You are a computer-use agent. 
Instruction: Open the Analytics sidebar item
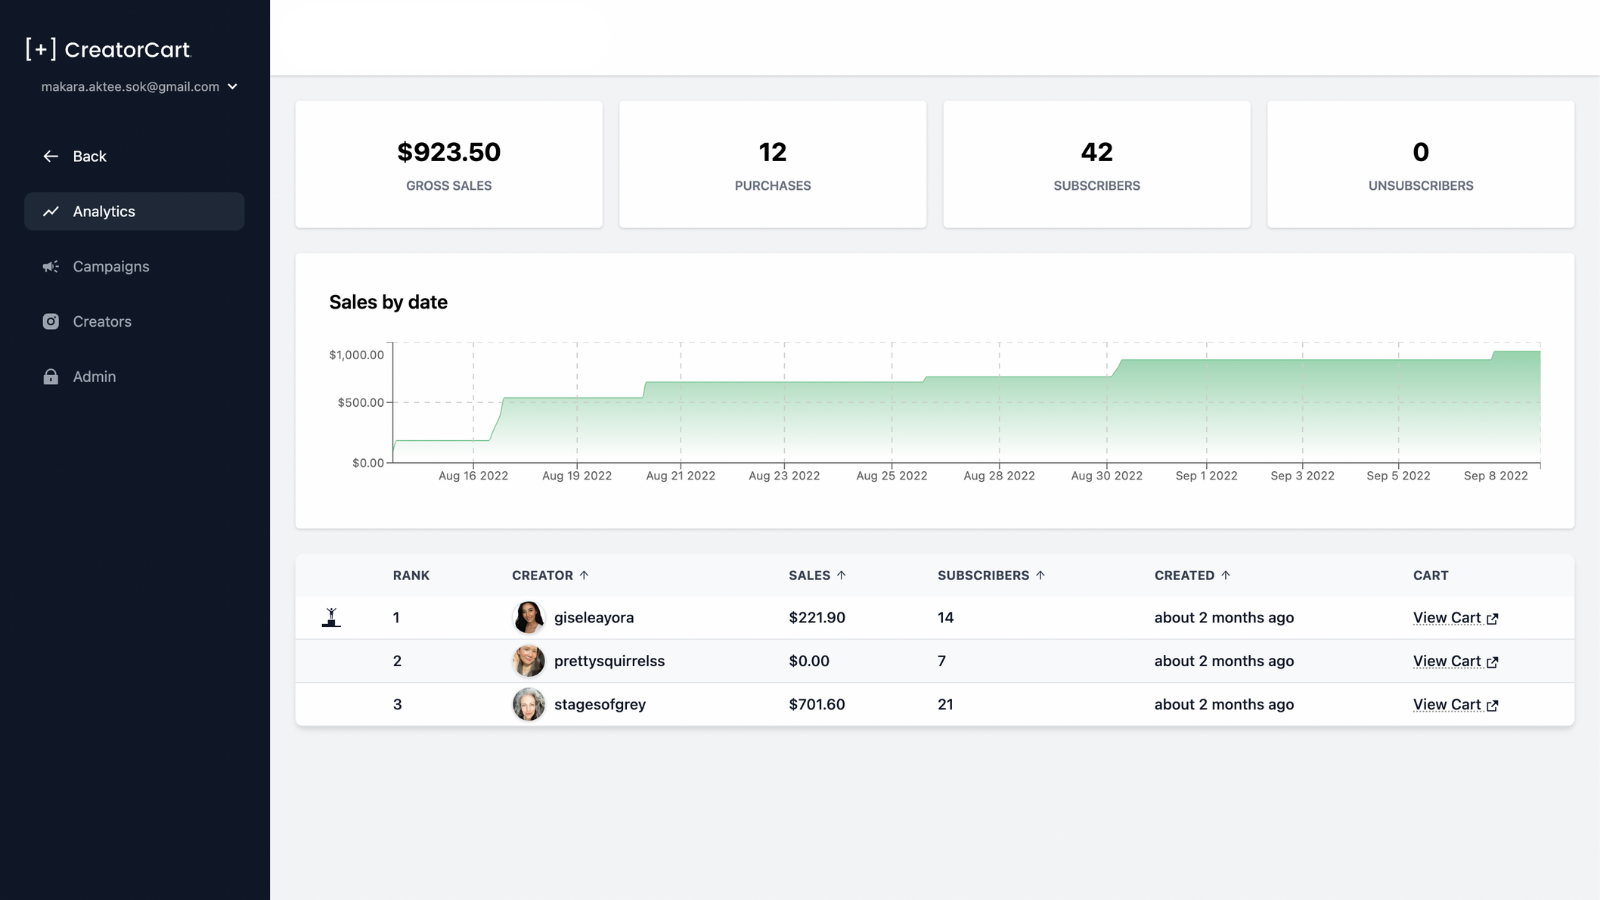click(134, 211)
